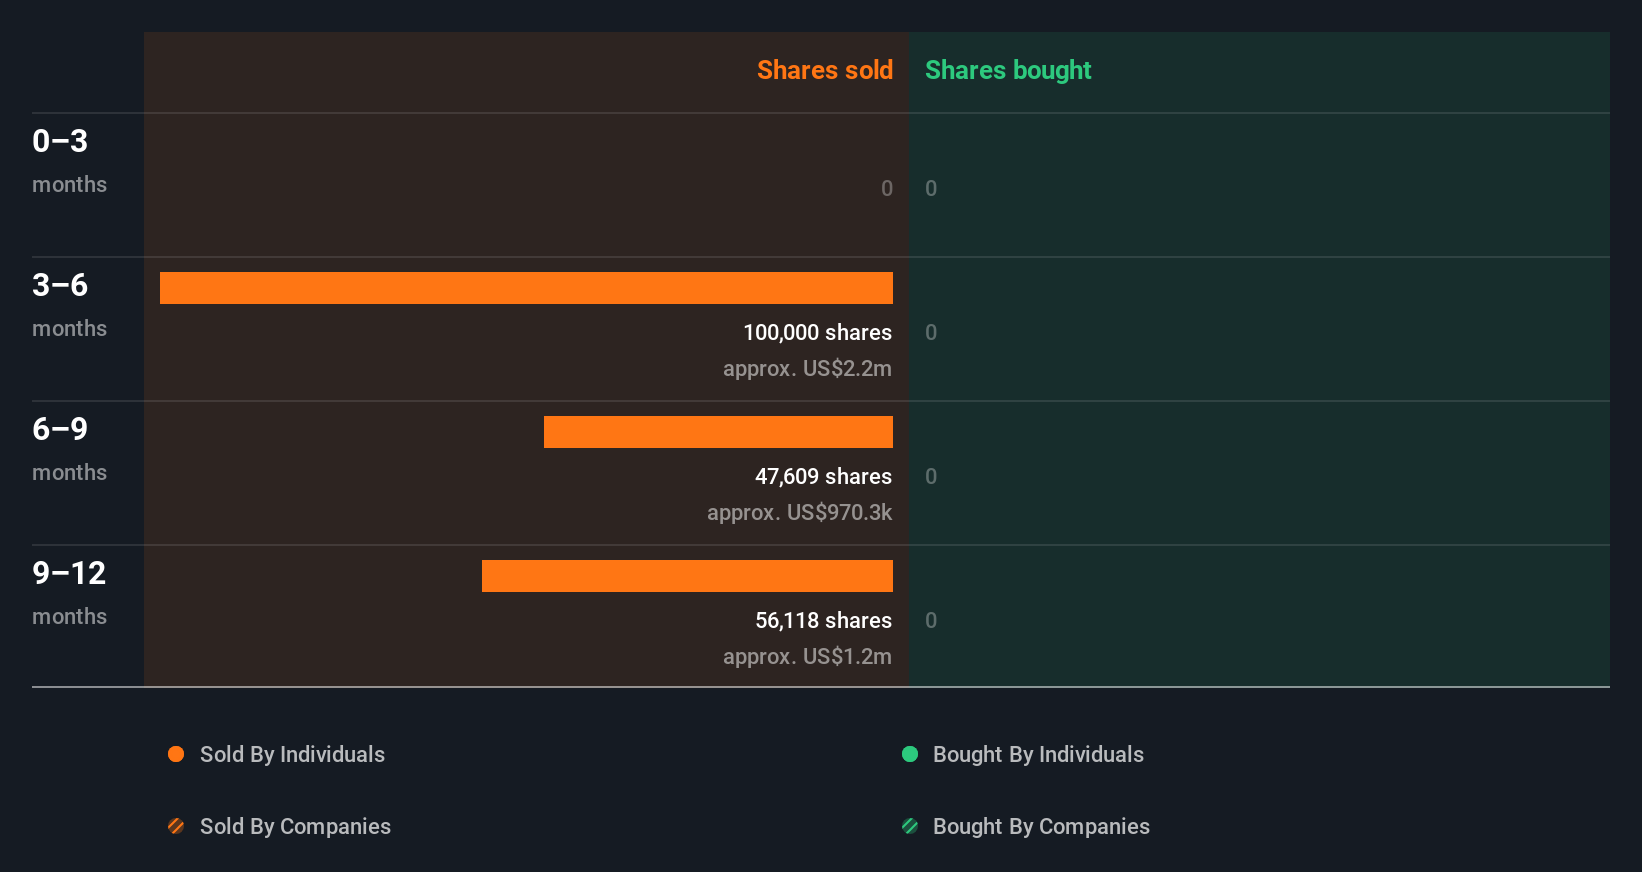Click the green Bought By Individuals legend dot
The height and width of the screenshot is (872, 1642).
point(910,754)
